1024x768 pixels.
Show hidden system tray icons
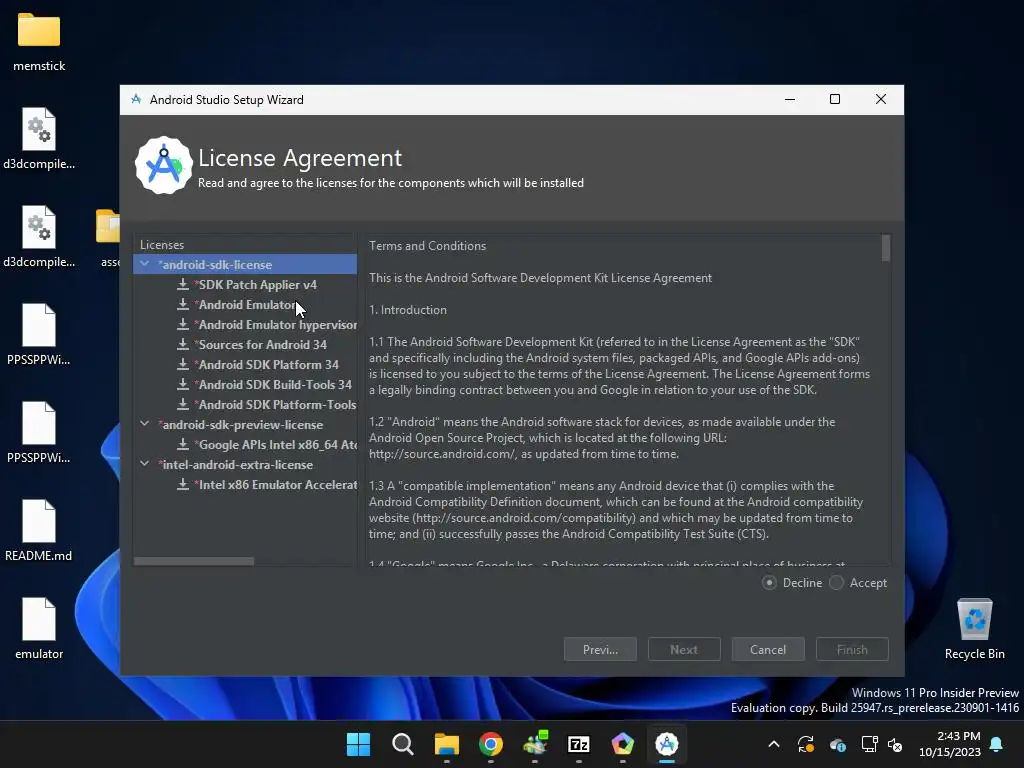coord(773,744)
